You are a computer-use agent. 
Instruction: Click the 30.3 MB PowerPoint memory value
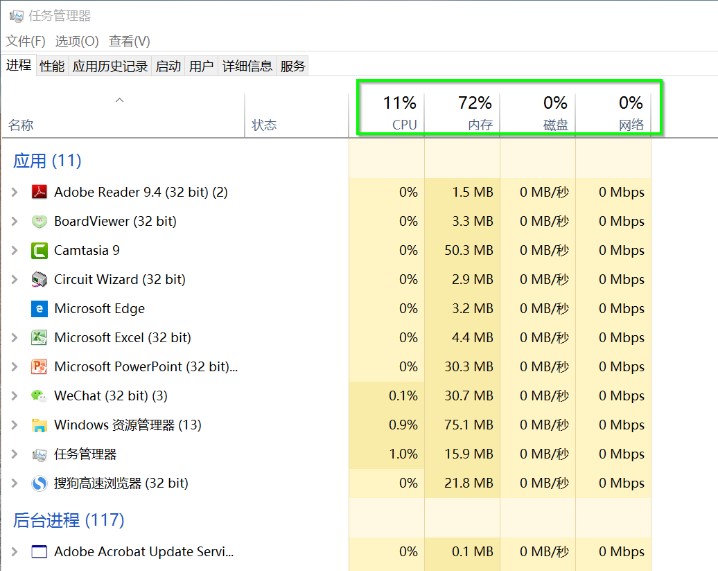[469, 367]
